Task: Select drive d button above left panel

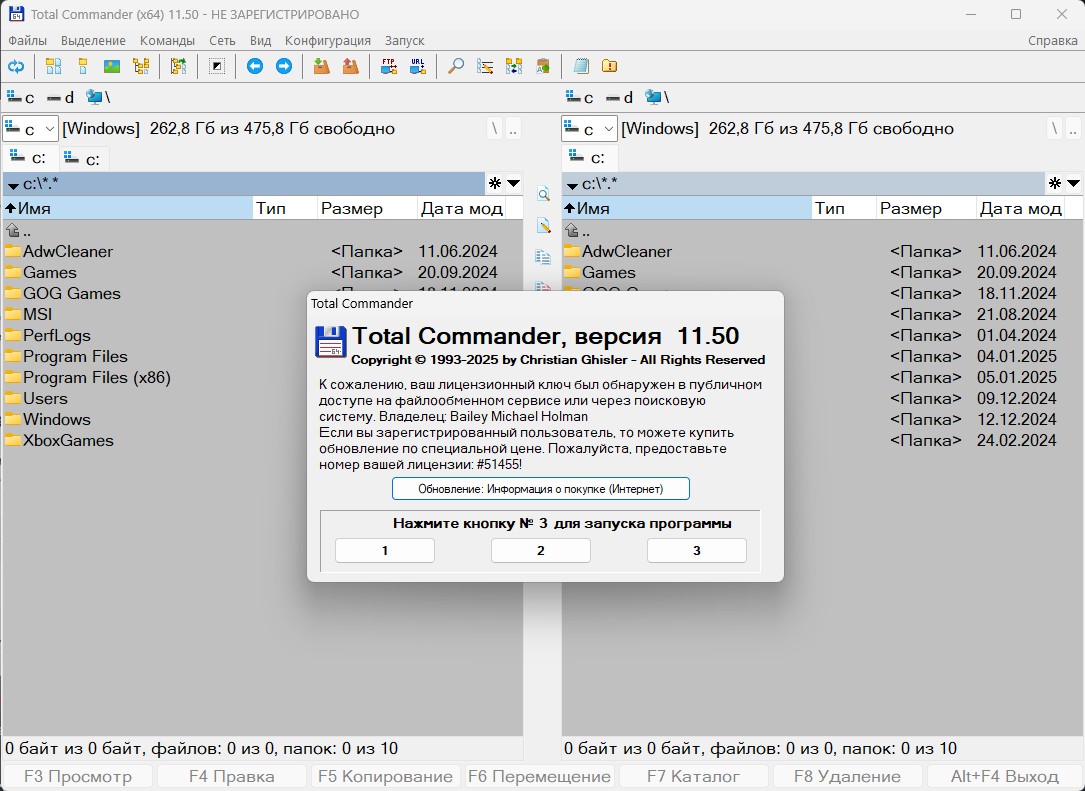Action: click(x=61, y=98)
